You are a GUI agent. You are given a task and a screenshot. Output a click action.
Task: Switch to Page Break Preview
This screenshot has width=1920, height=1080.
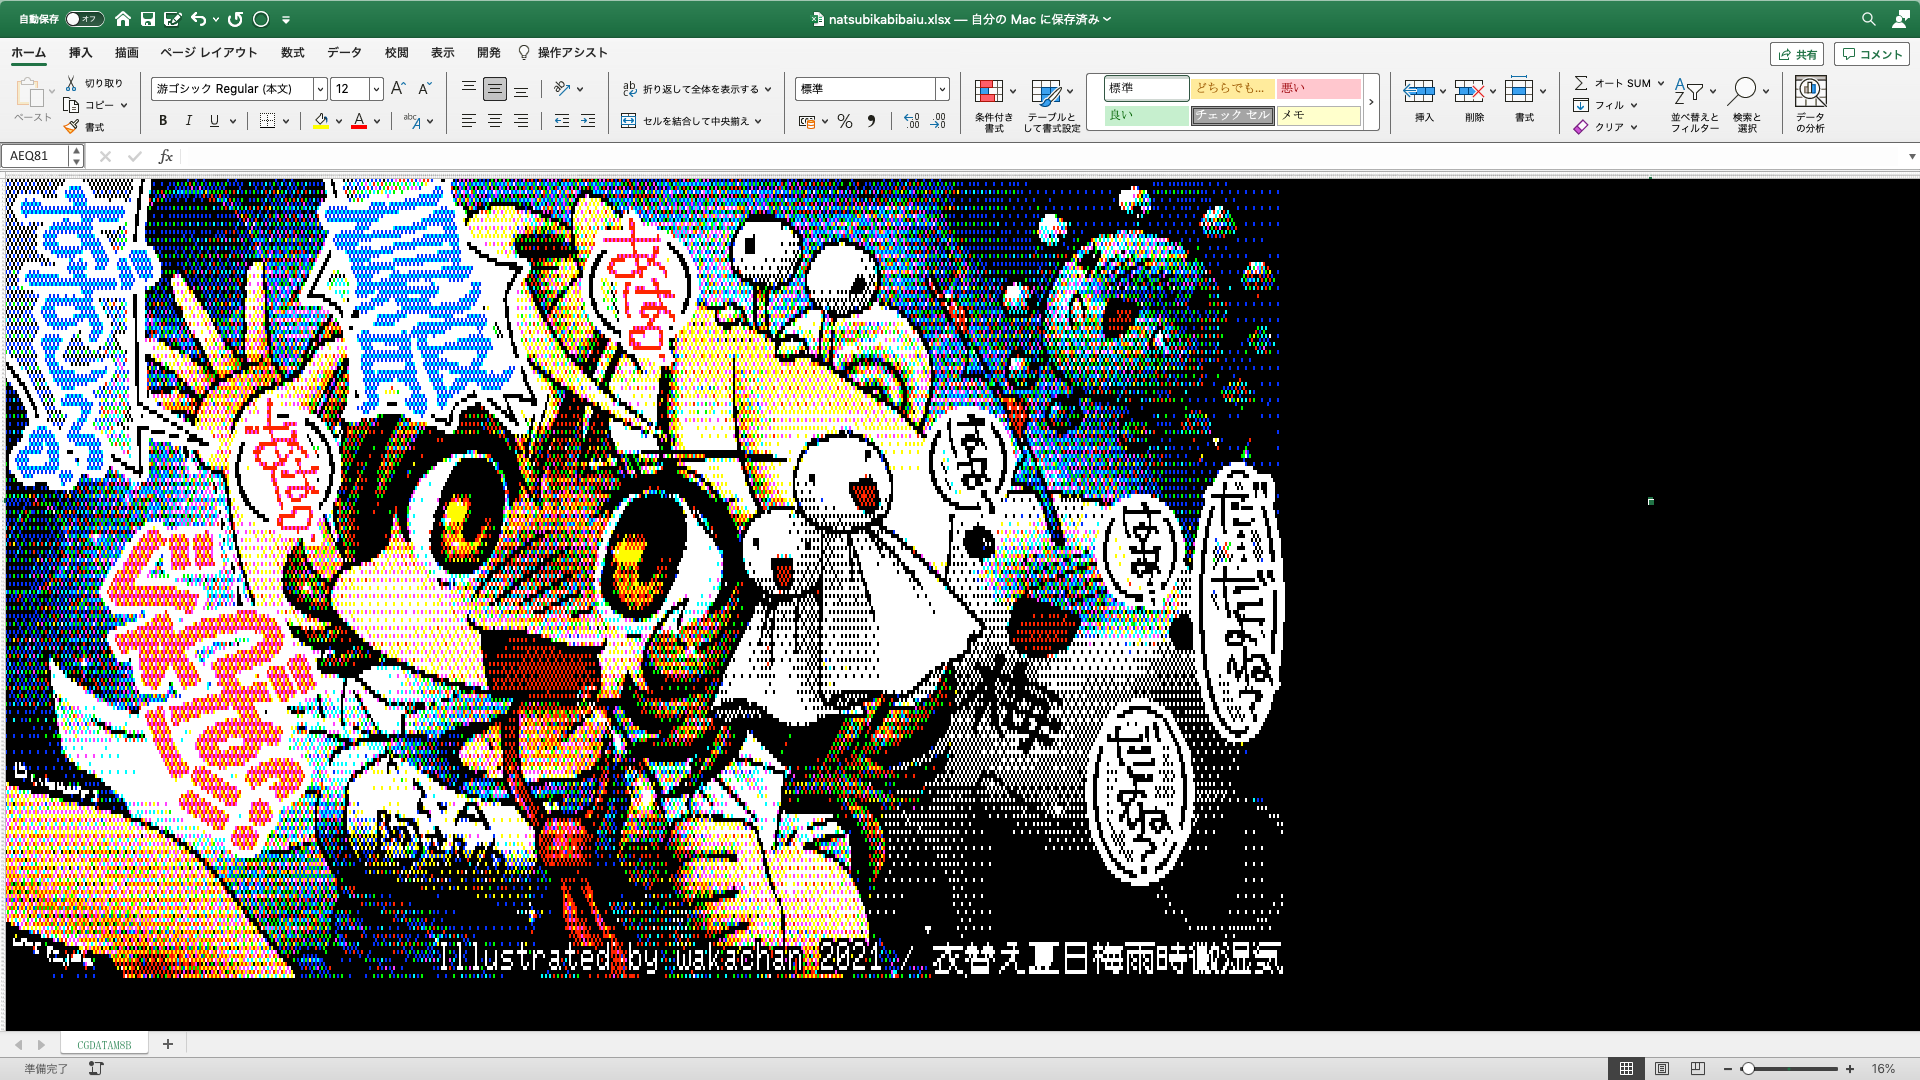point(1698,1069)
